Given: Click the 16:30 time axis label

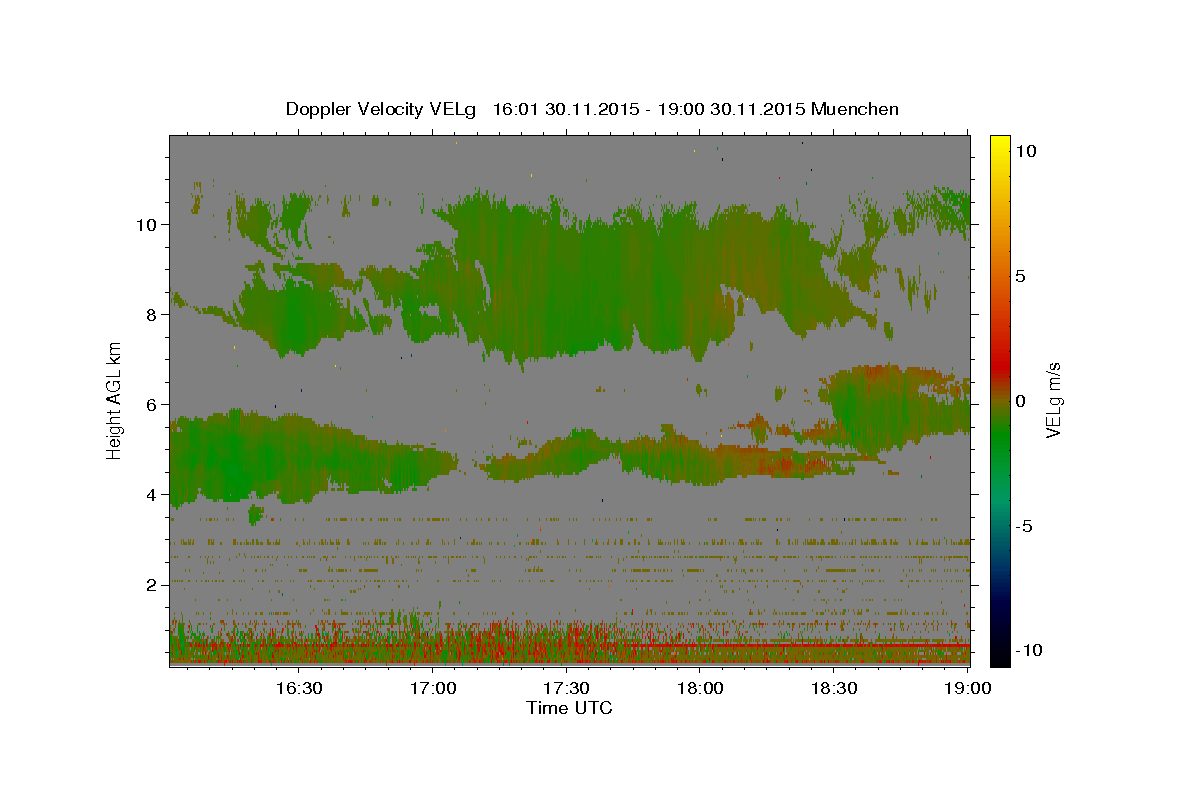Looking at the screenshot, I should point(298,688).
